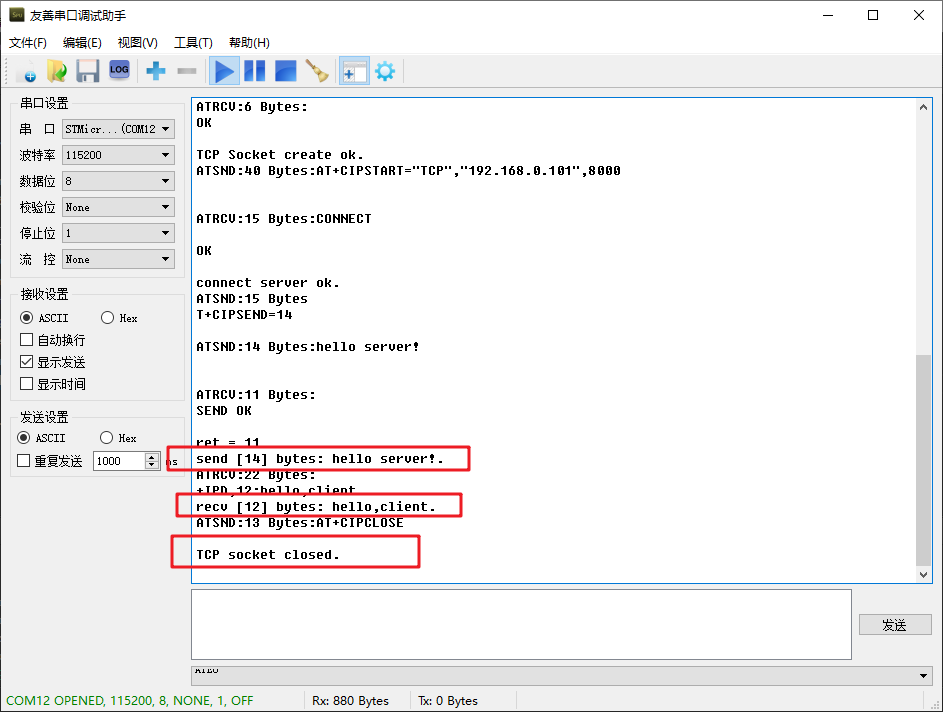
Task: Click 'TCP socket closed.' line
Action: pyautogui.click(x=268, y=554)
